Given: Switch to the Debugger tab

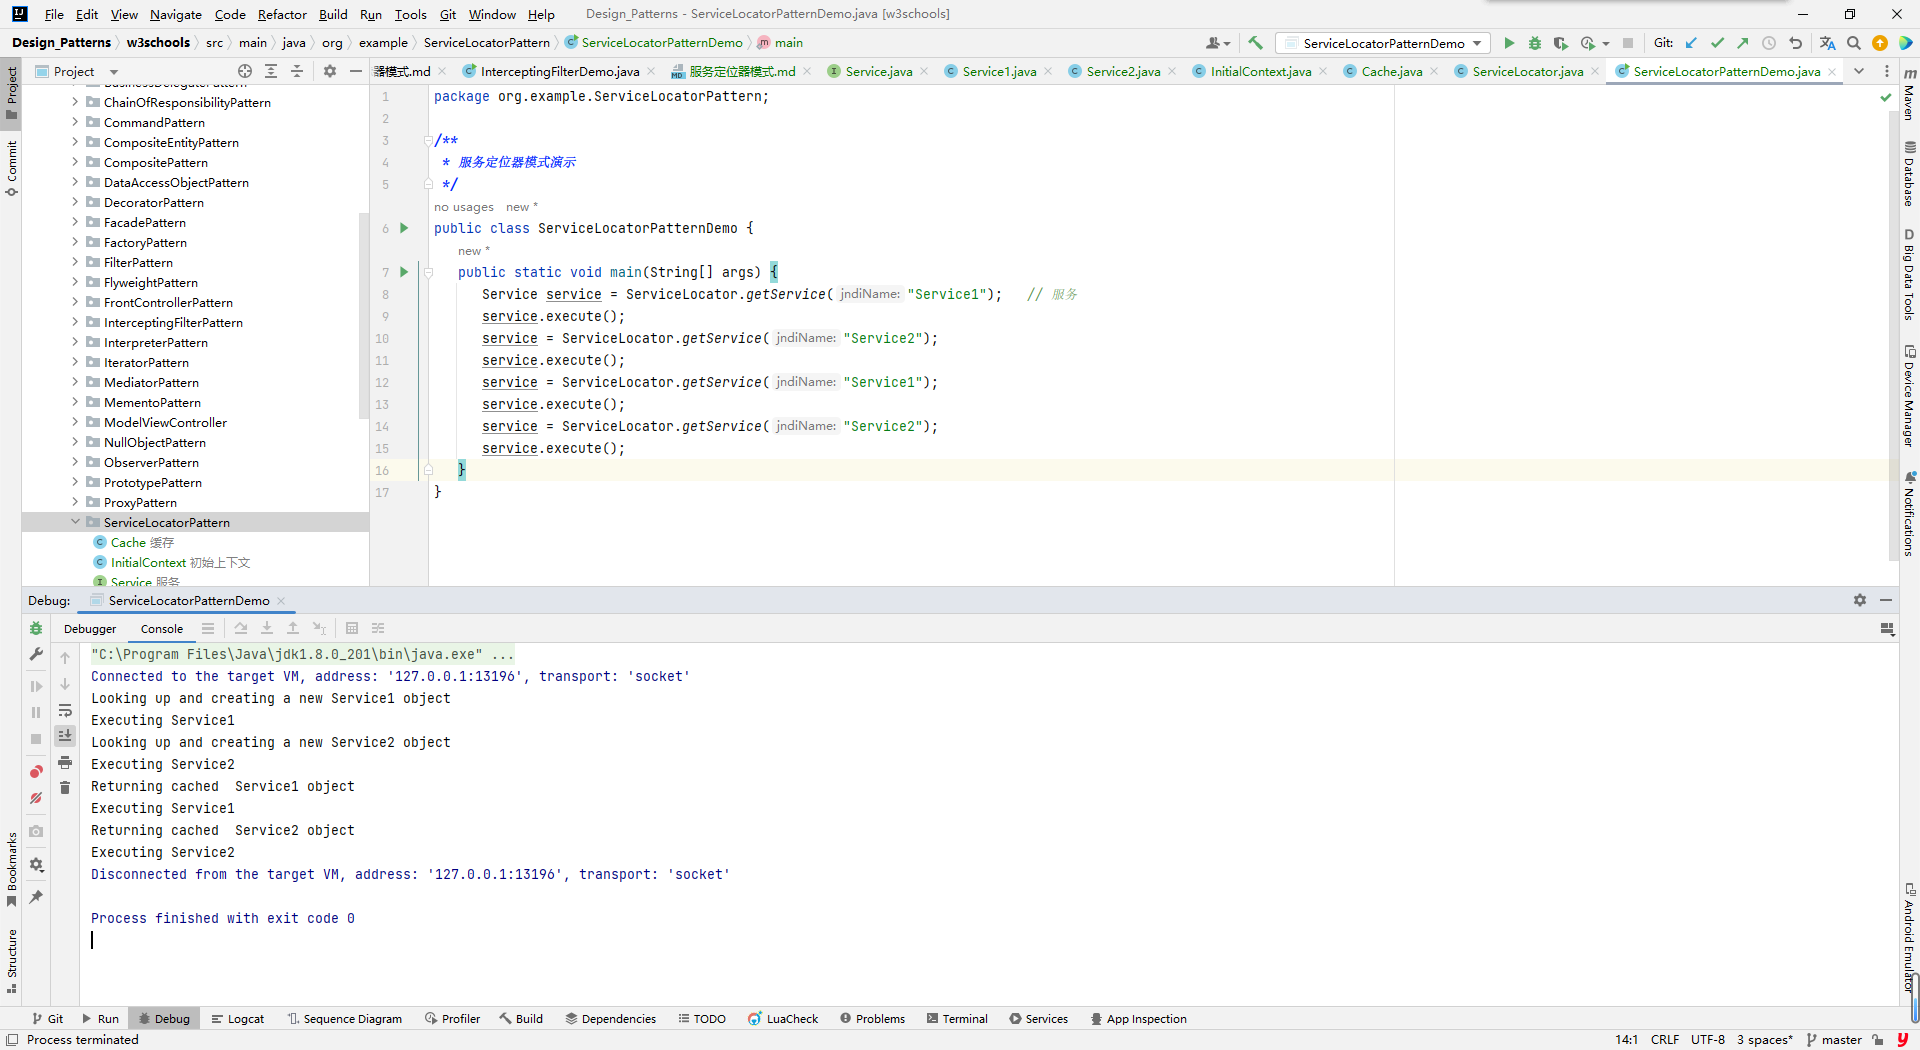Looking at the screenshot, I should [90, 629].
